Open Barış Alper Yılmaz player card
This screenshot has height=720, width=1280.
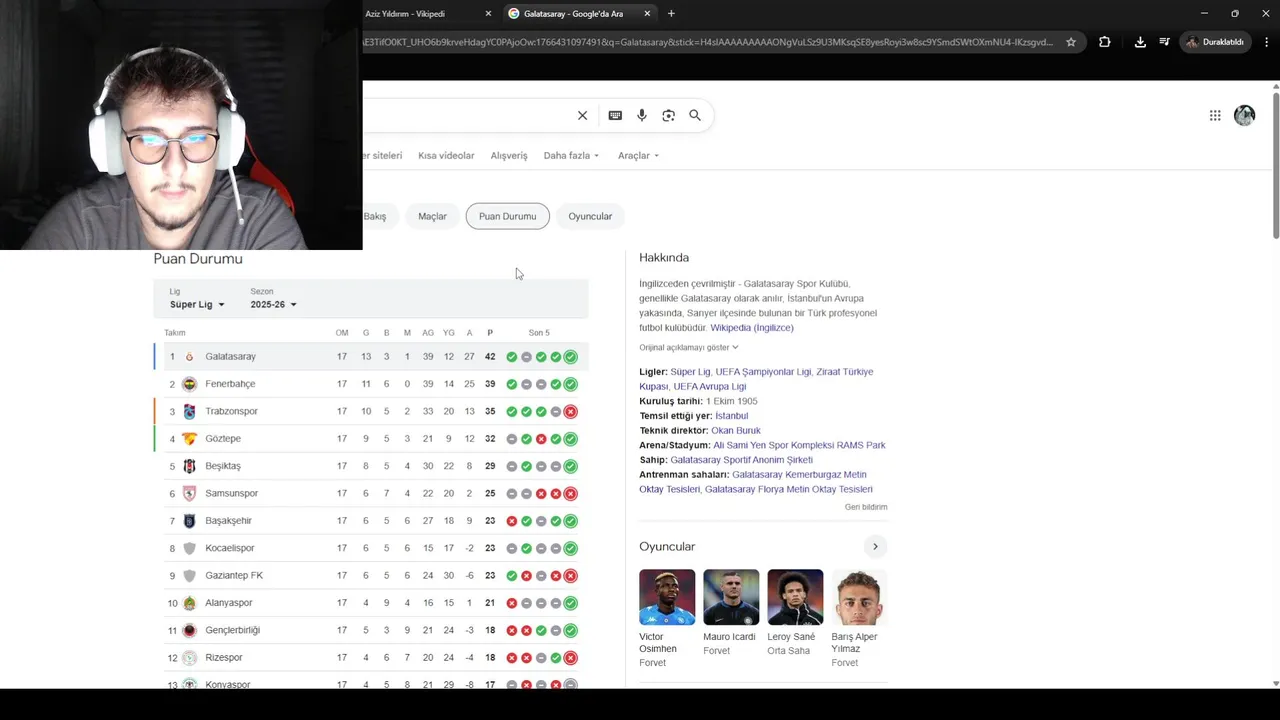[859, 618]
